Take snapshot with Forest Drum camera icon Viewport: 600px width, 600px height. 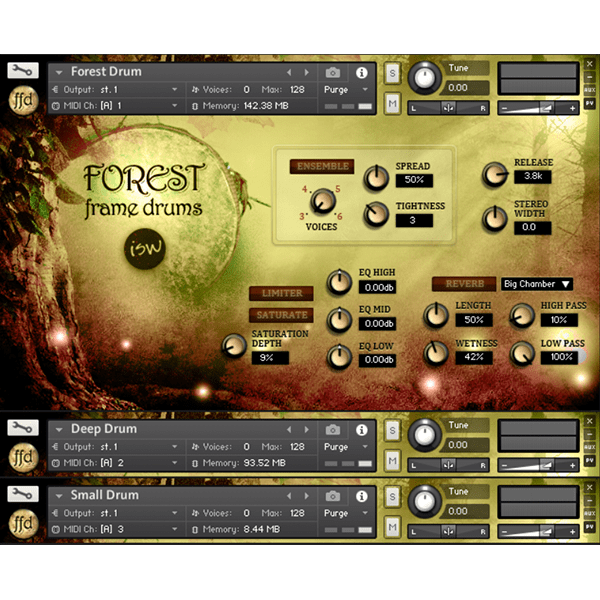pyautogui.click(x=333, y=72)
